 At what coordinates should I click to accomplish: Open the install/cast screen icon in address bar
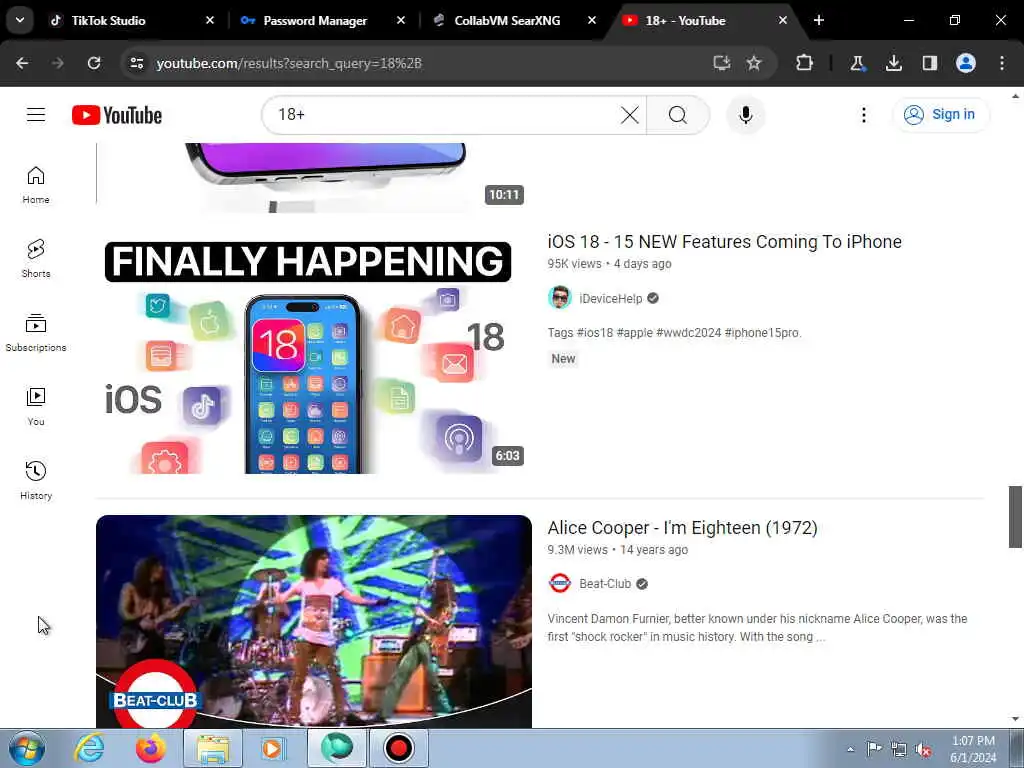coord(722,63)
